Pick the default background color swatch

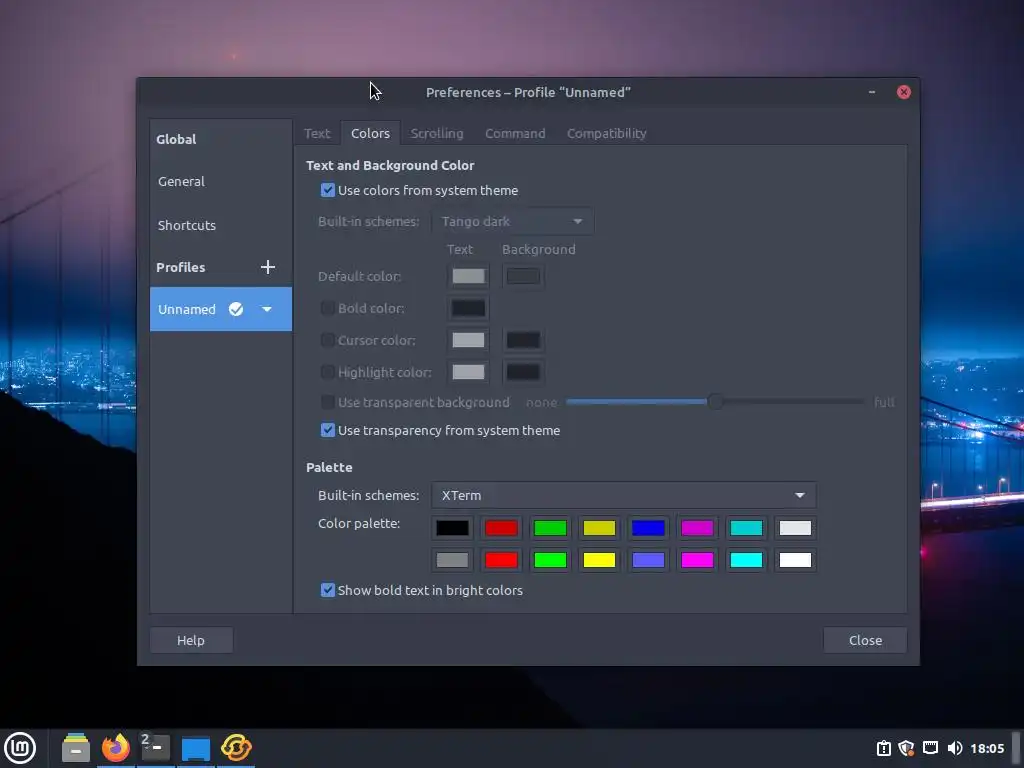point(523,276)
